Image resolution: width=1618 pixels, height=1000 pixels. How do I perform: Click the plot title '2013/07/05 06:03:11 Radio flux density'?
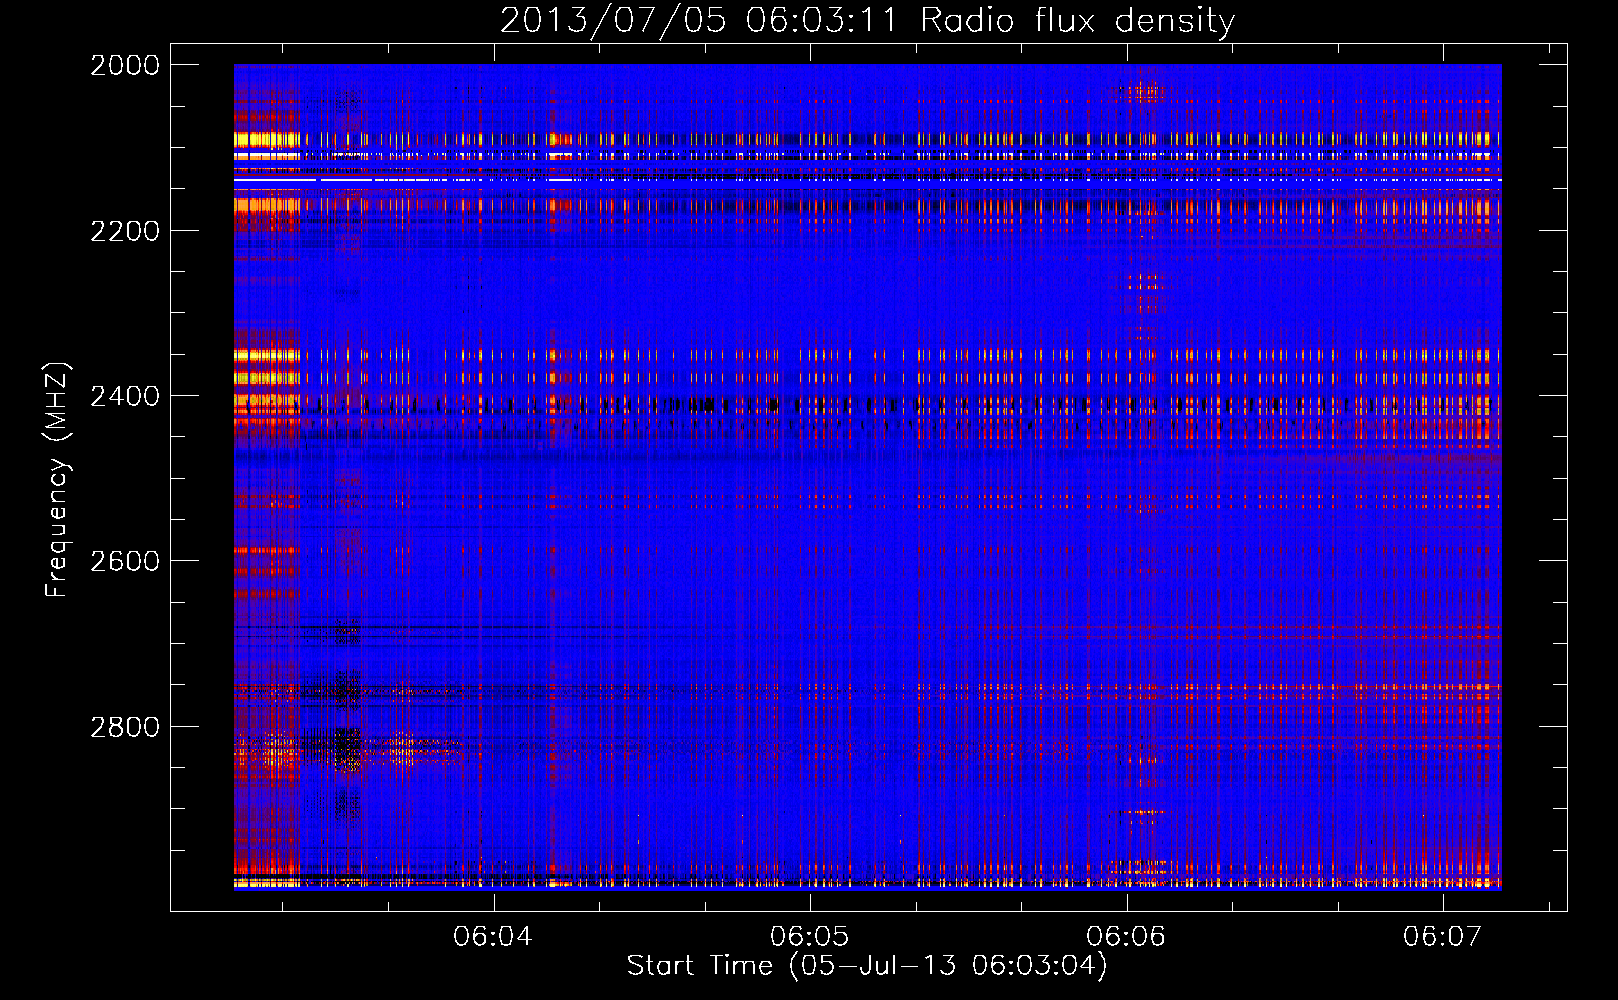pyautogui.click(x=867, y=20)
